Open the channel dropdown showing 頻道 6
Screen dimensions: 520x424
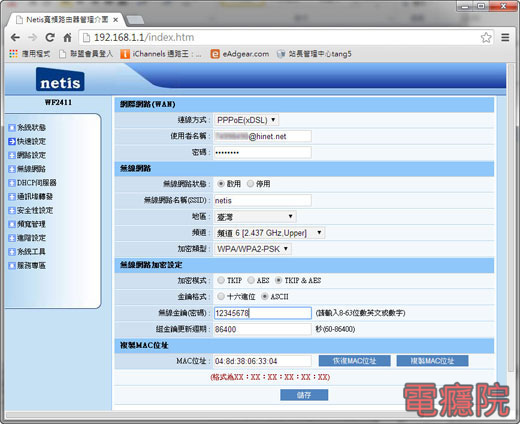tap(269, 233)
